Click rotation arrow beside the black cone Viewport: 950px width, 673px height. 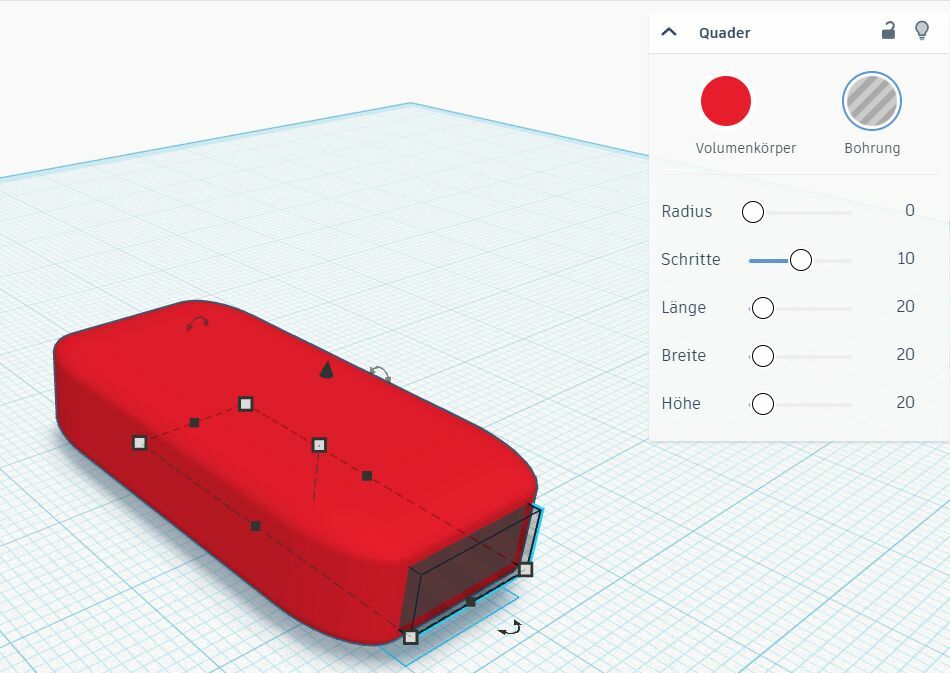(x=380, y=374)
